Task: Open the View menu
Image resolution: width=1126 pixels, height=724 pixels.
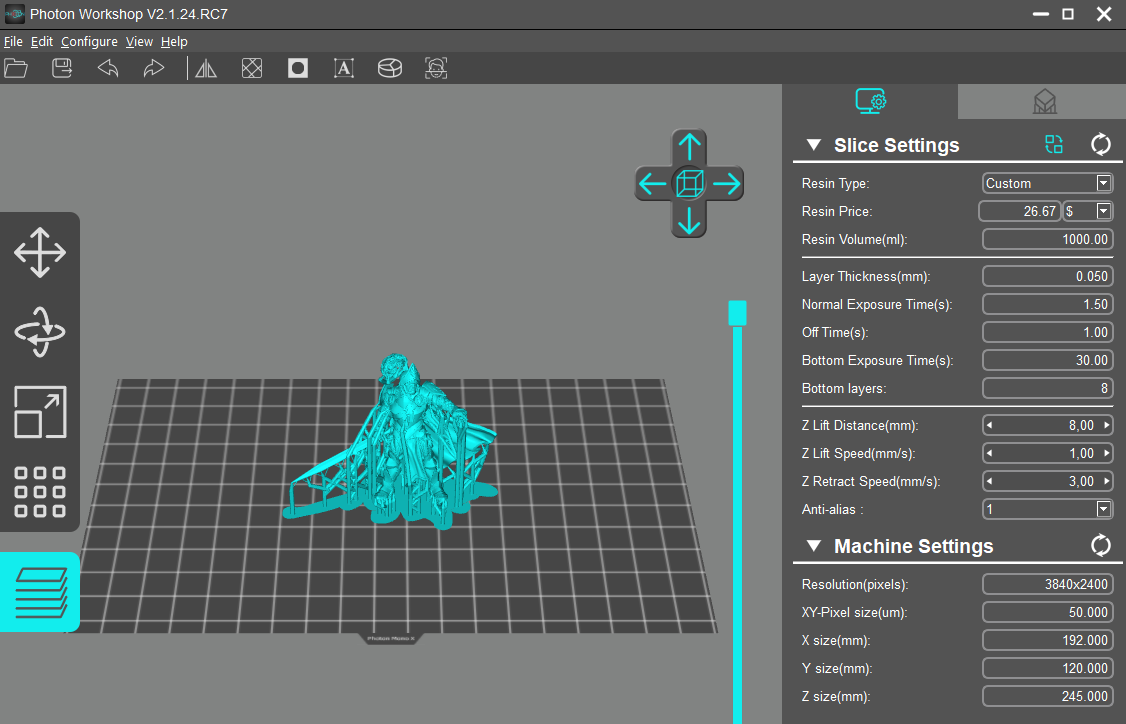Action: 139,42
